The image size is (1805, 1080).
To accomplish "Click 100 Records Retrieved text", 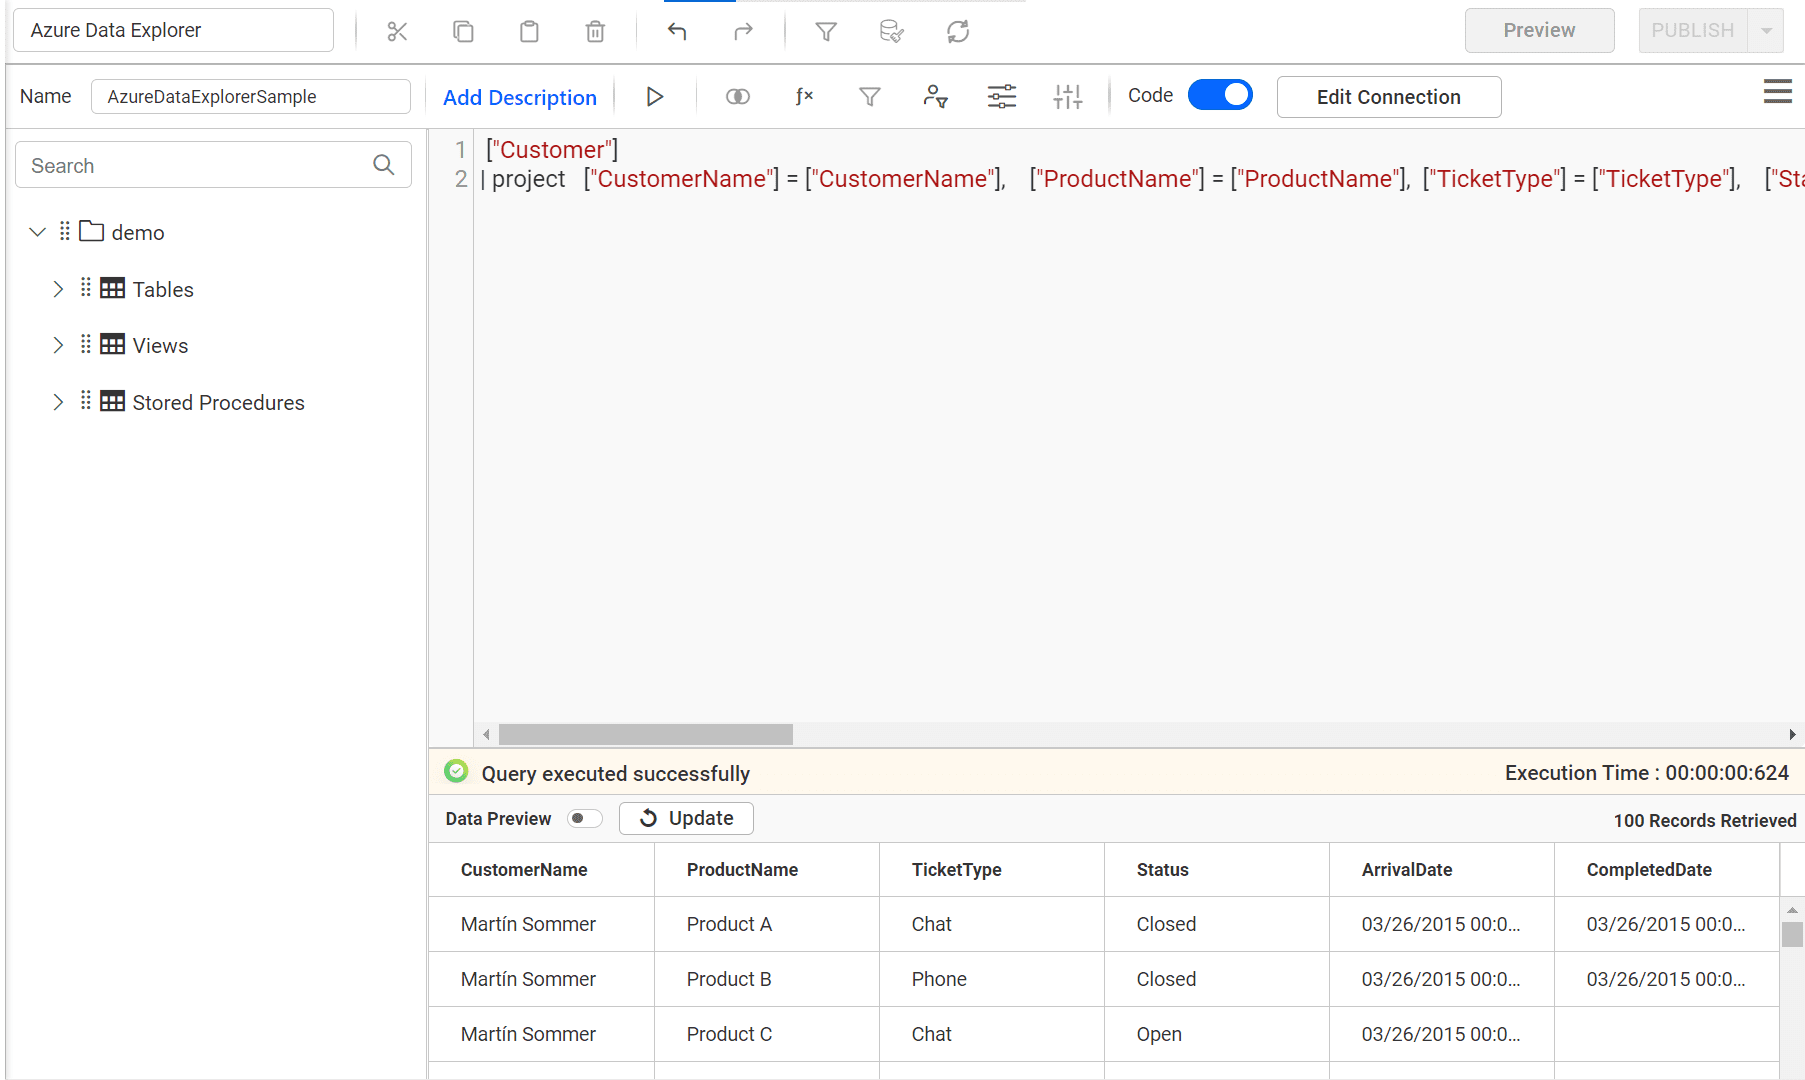I will click(1705, 820).
